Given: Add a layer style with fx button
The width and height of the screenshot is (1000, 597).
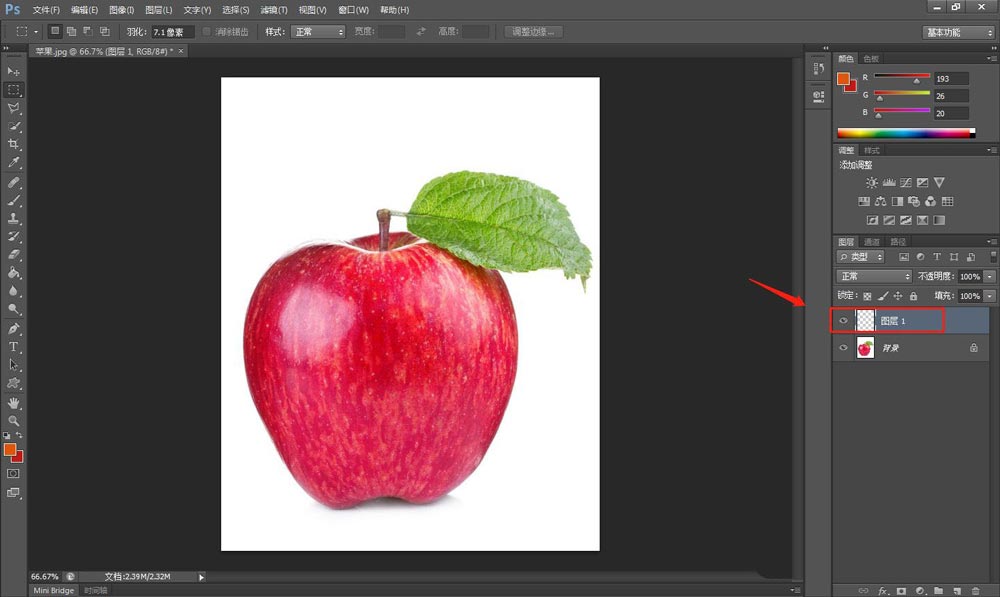Looking at the screenshot, I should tap(883, 591).
